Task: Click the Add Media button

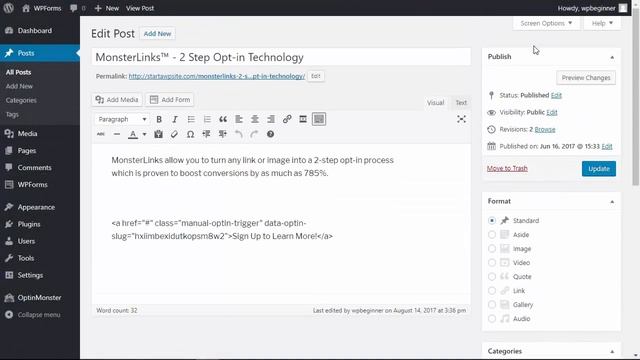Action: point(117,100)
